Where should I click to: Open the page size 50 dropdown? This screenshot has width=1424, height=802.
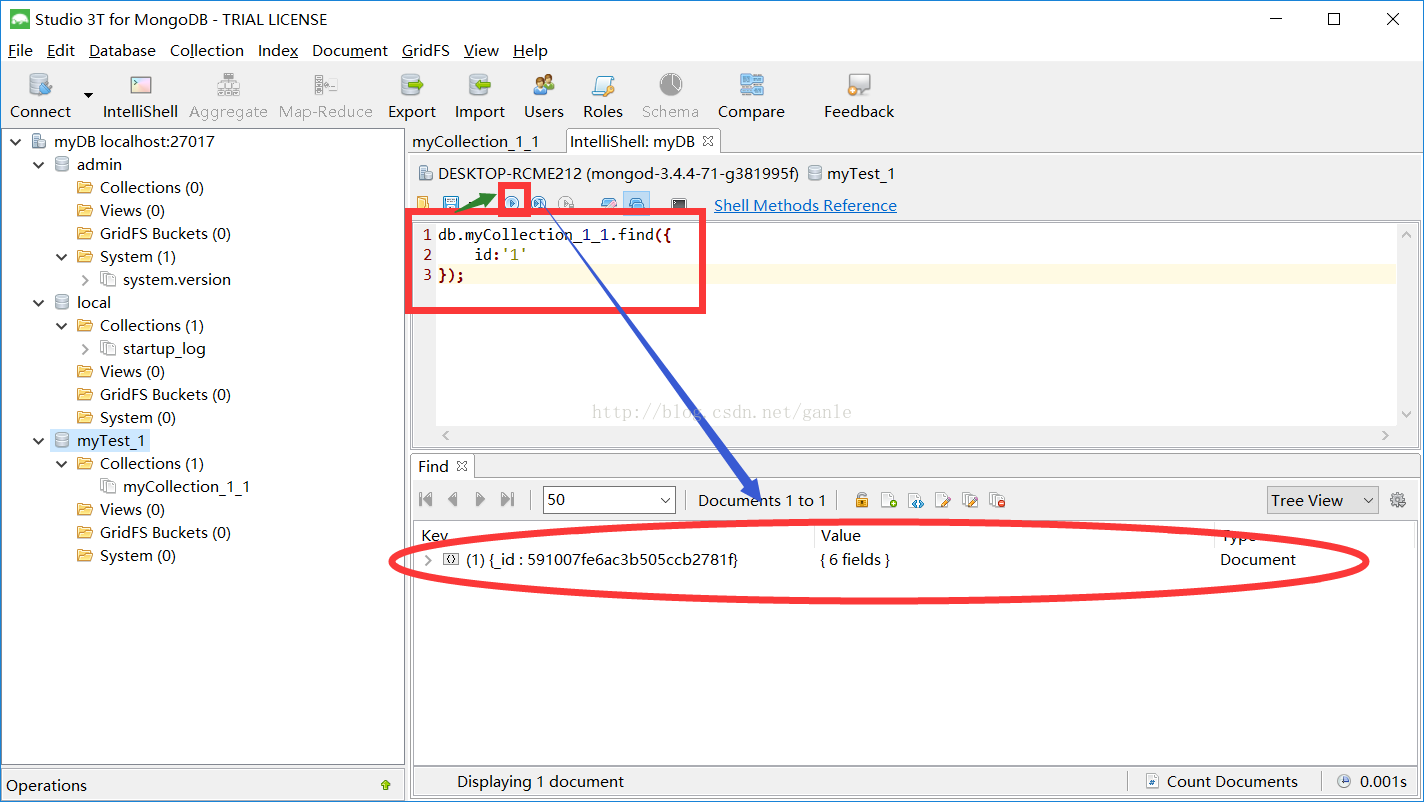pyautogui.click(x=609, y=500)
